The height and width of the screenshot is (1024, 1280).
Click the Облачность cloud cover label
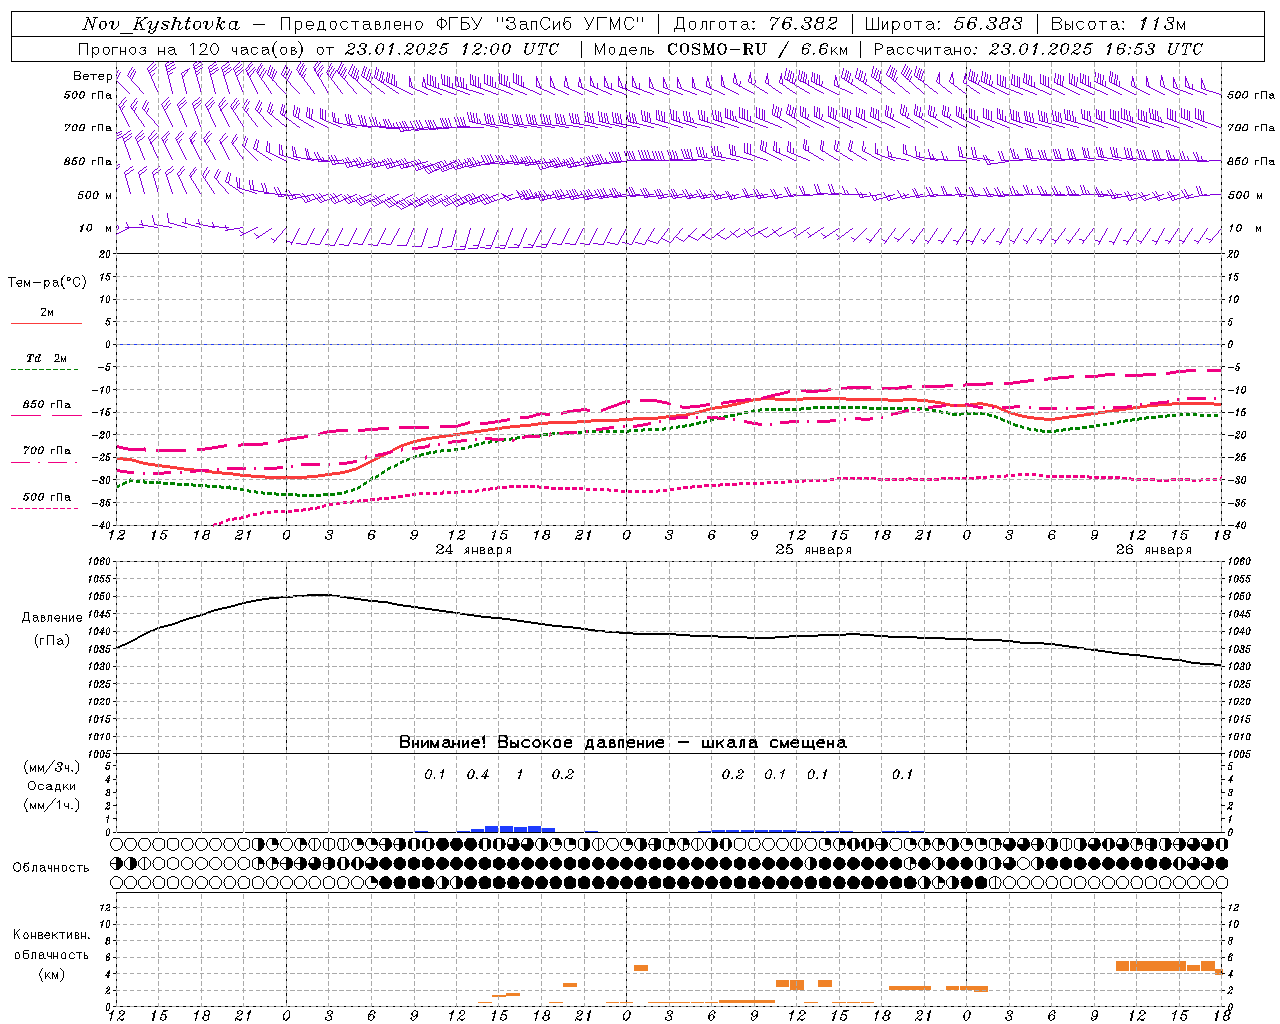(x=51, y=868)
